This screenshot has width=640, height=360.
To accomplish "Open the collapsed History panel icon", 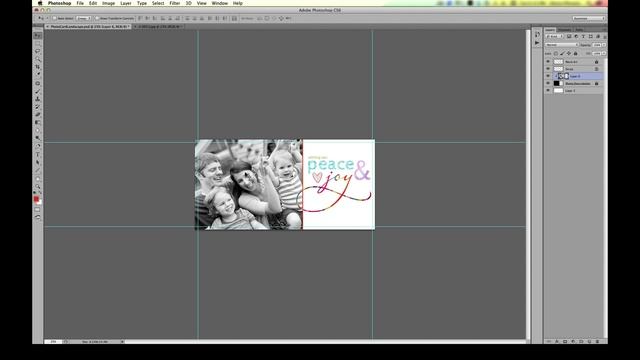I will [537, 35].
